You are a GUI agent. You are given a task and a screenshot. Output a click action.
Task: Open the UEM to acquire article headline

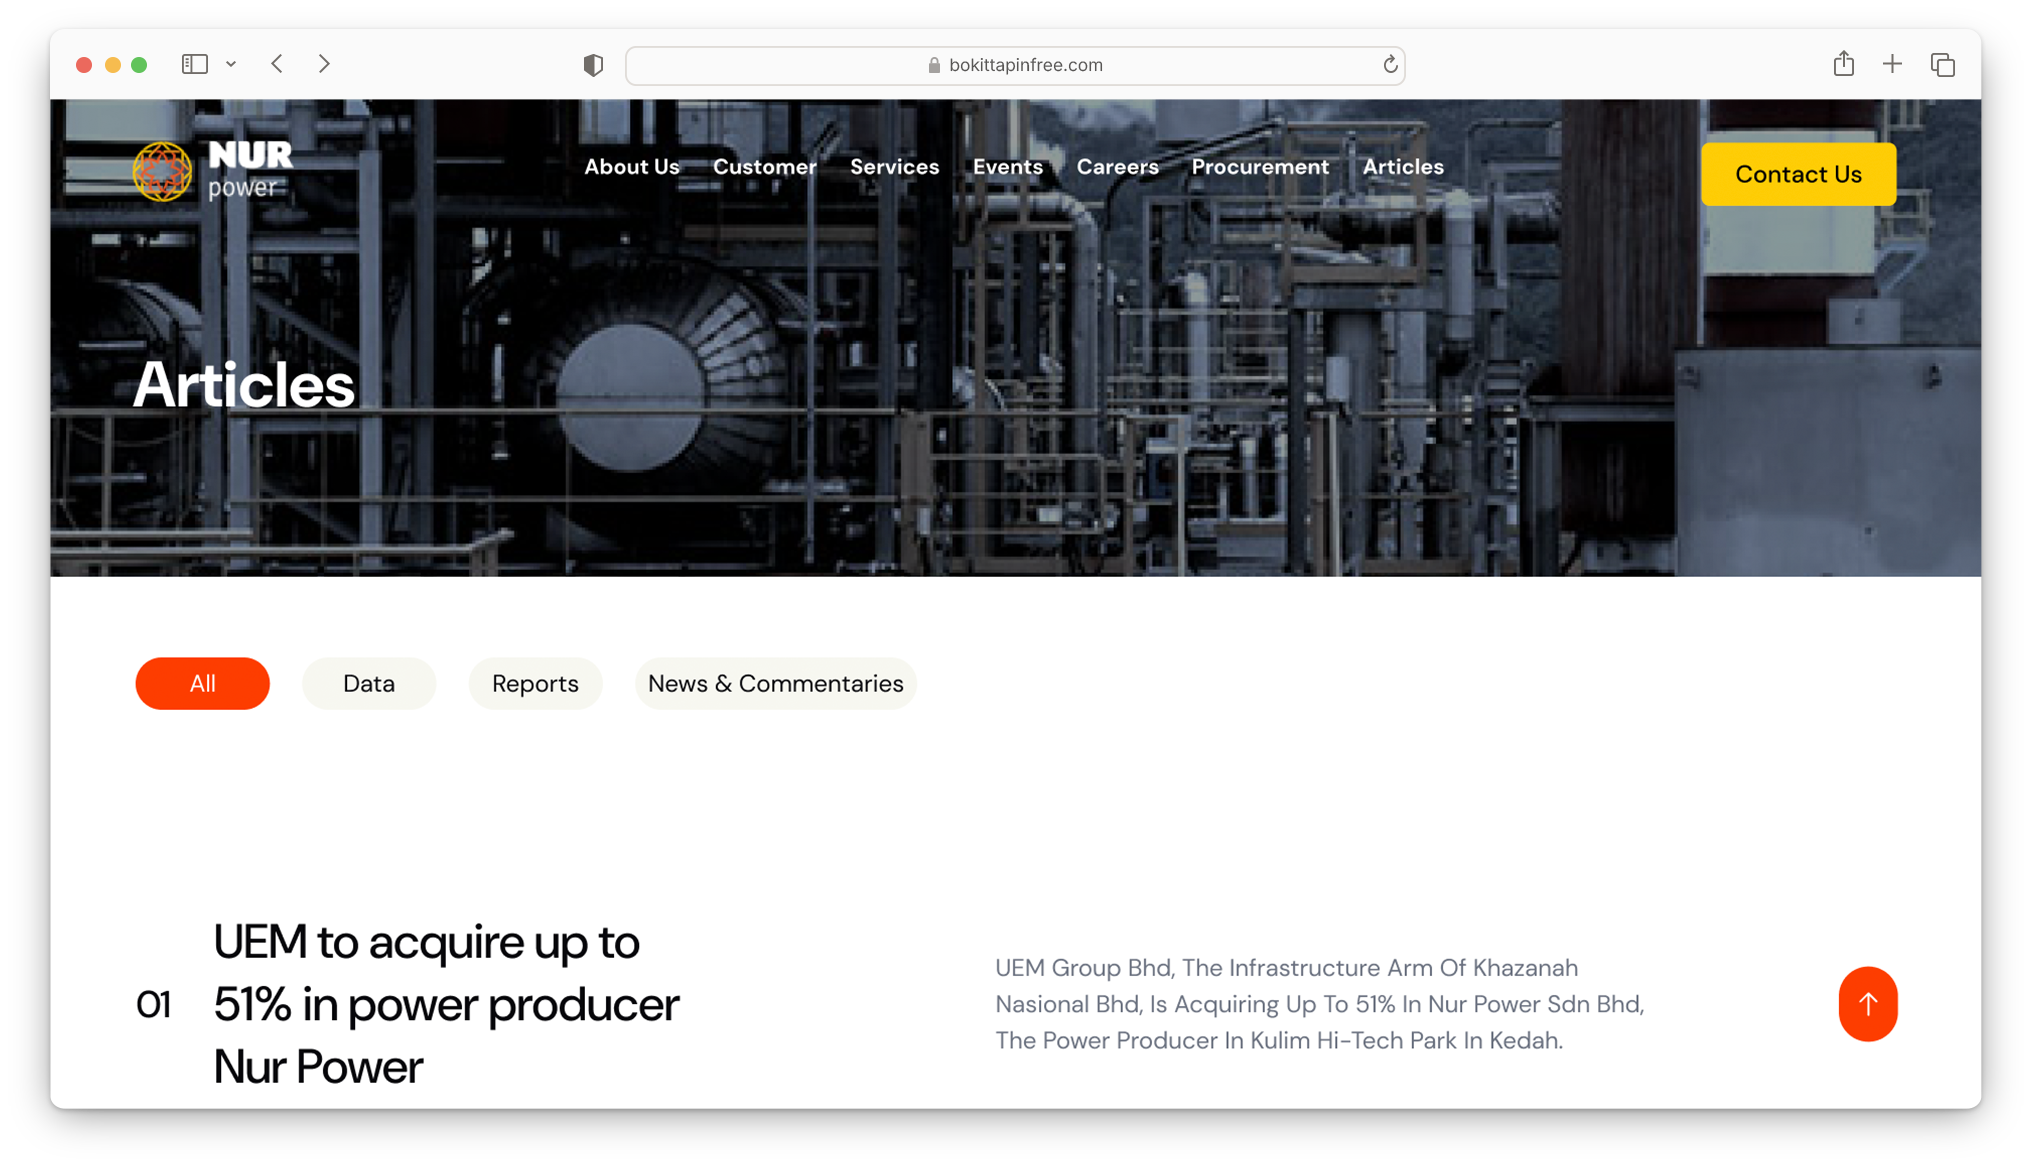tap(446, 1004)
